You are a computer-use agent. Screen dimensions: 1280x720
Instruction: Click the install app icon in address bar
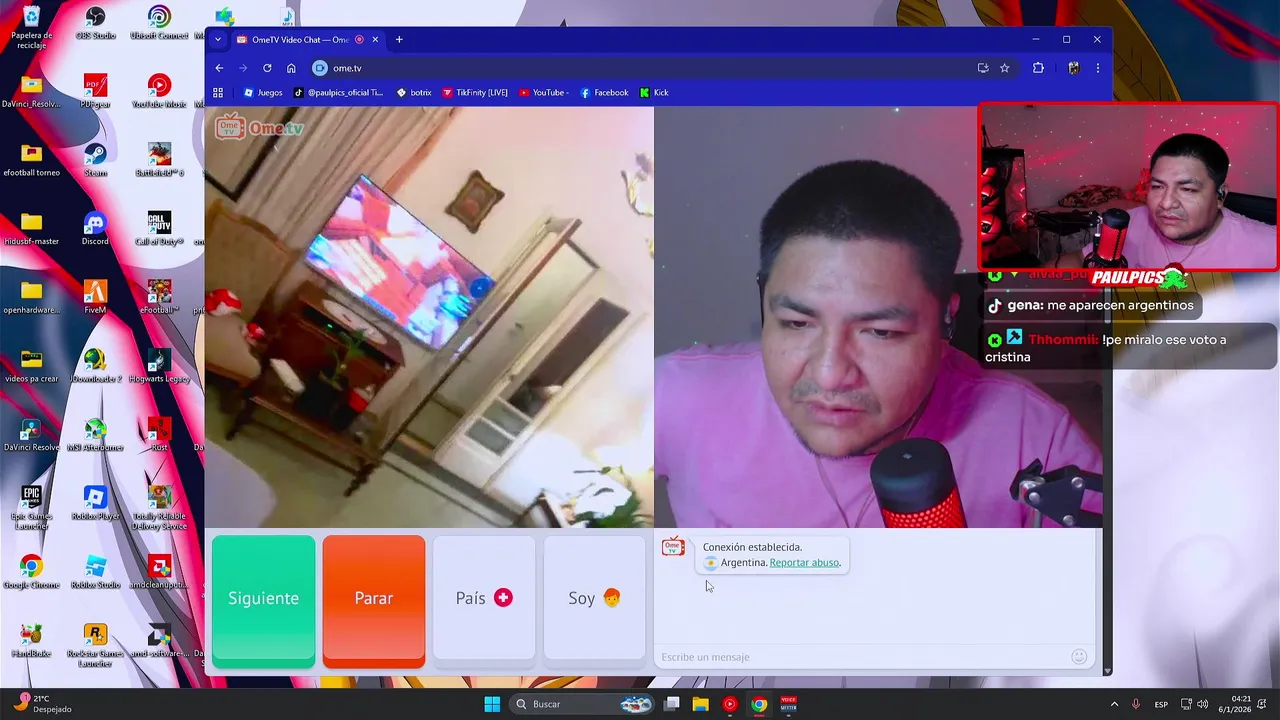pos(983,68)
